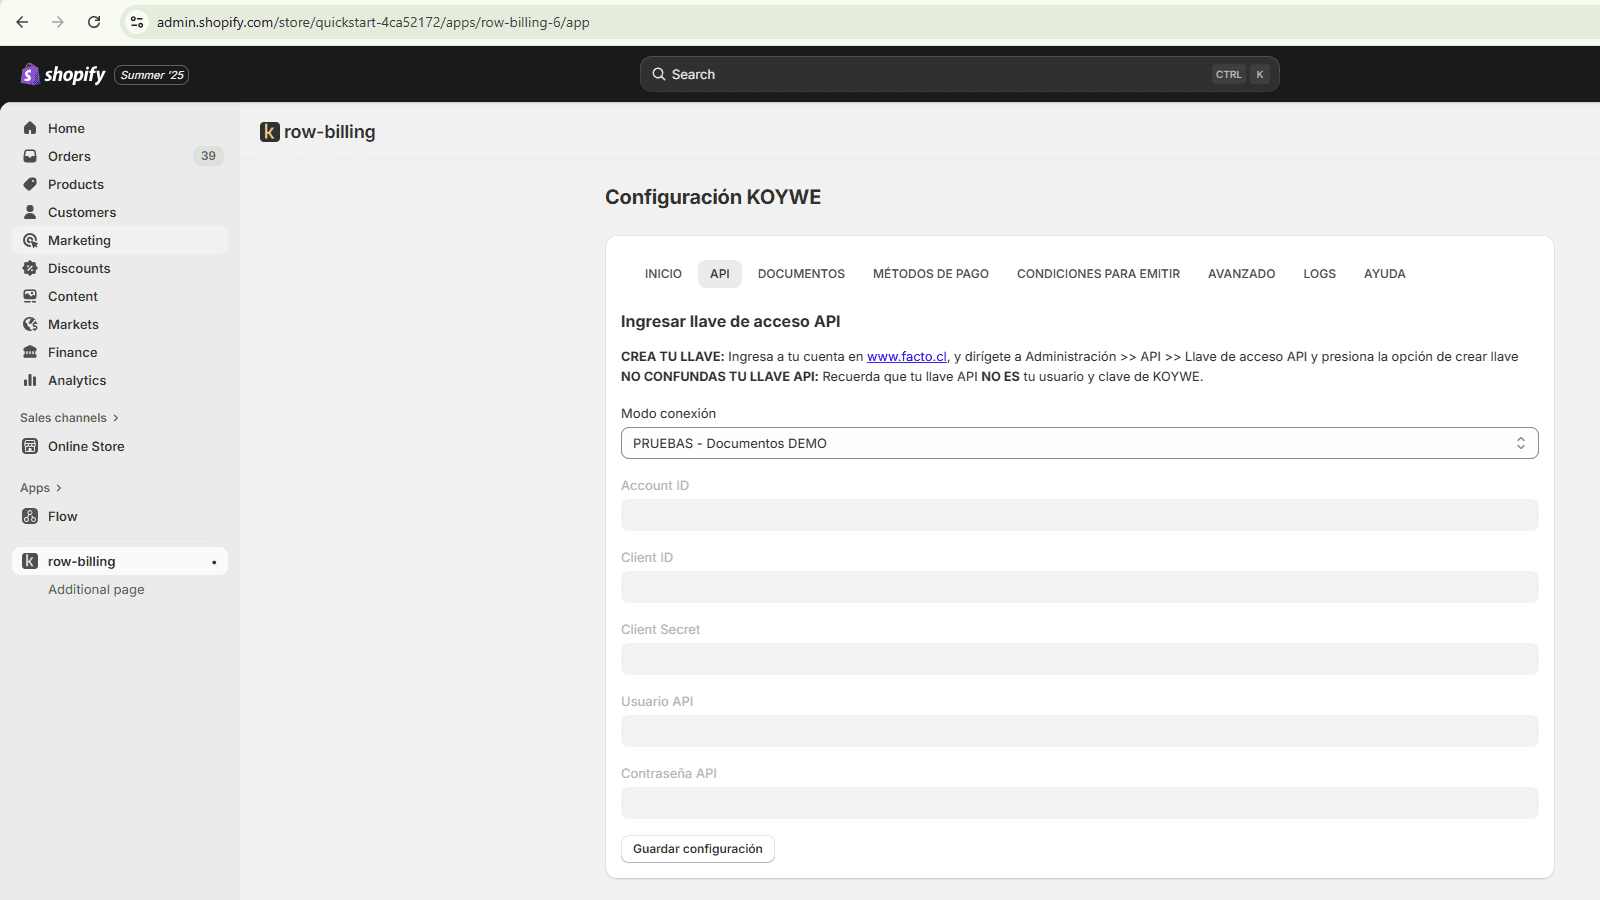Click the browser forward arrow
The width and height of the screenshot is (1600, 900).
click(58, 22)
